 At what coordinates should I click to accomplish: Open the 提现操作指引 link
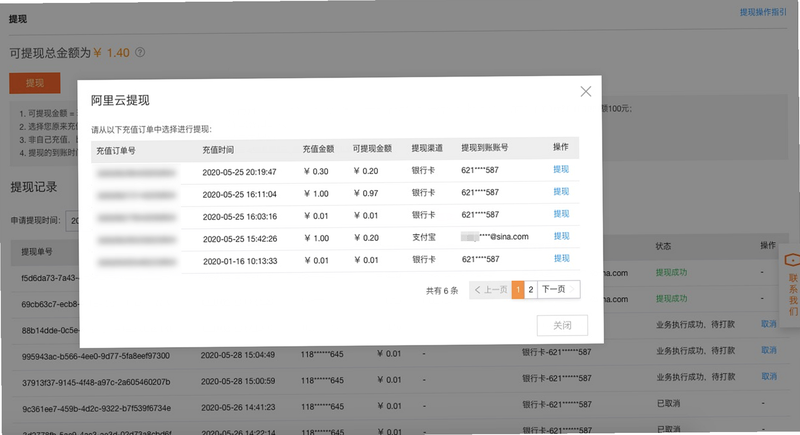pos(763,12)
